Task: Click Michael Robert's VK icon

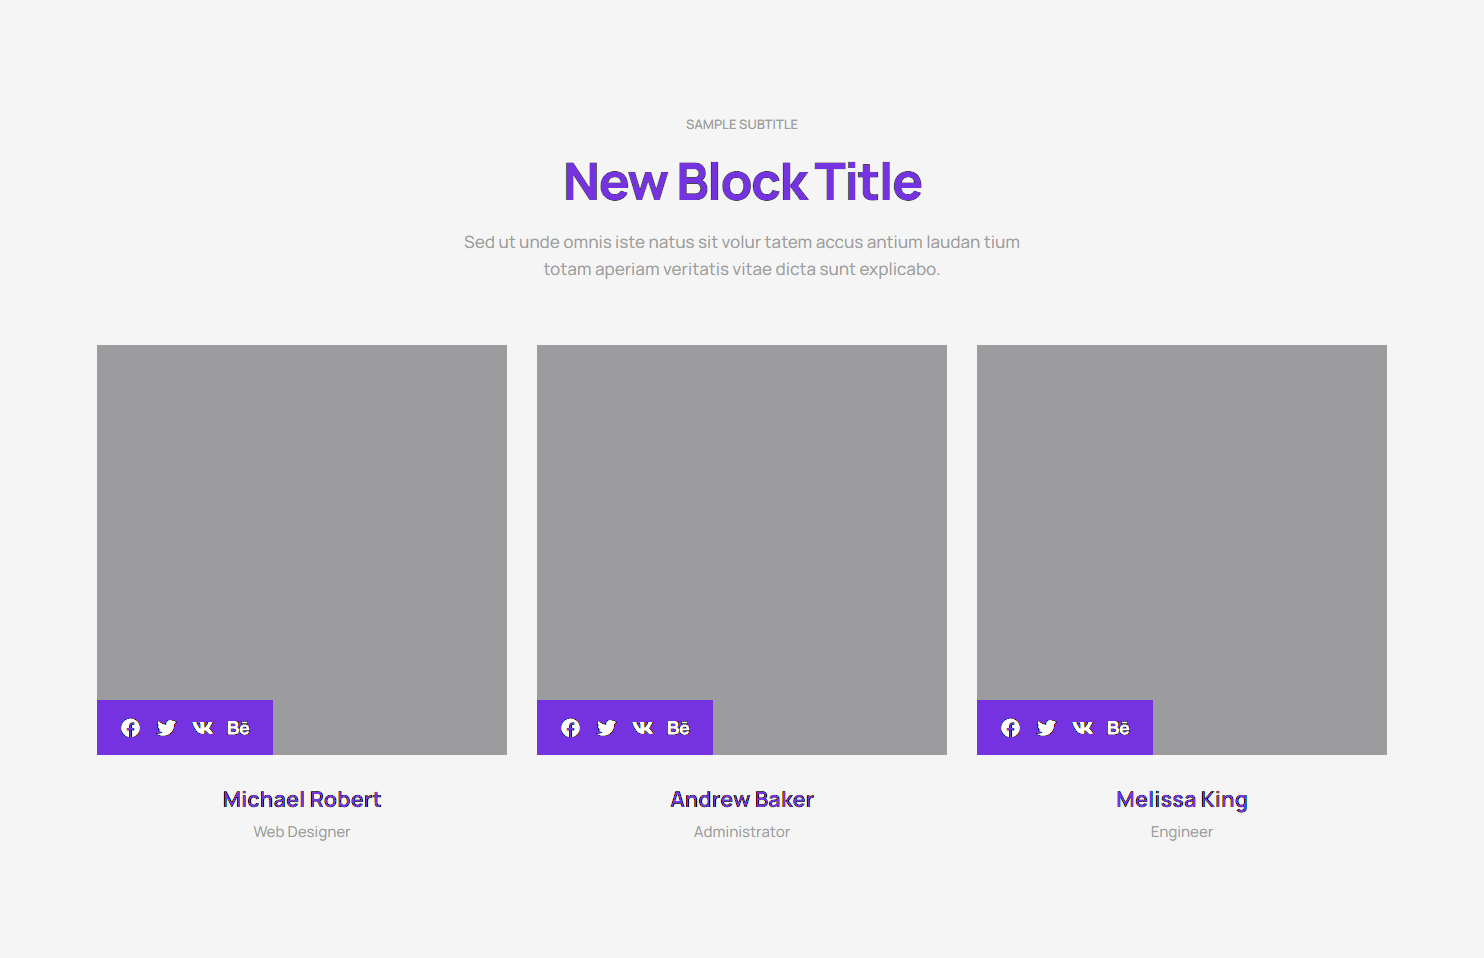Action: 203,728
